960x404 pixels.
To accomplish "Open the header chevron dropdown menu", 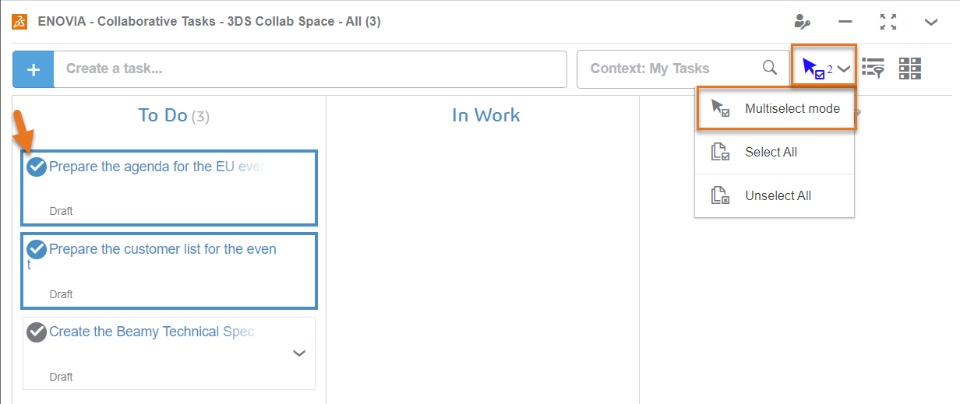I will (x=931, y=21).
